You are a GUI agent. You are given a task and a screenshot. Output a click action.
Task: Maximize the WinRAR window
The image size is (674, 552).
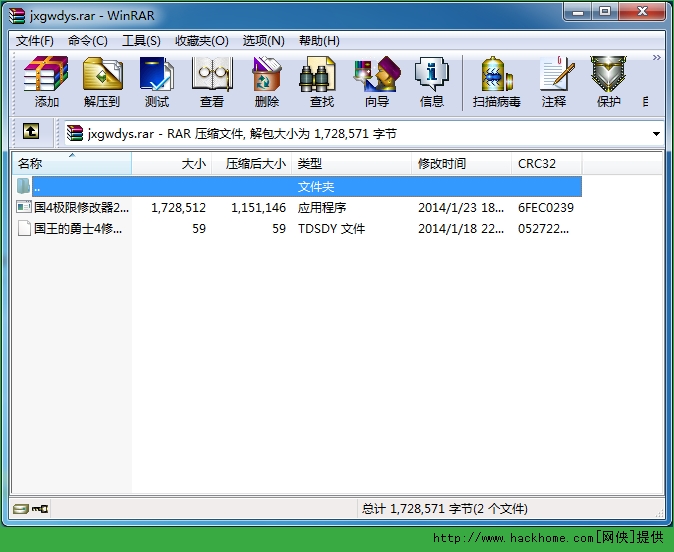(x=605, y=12)
